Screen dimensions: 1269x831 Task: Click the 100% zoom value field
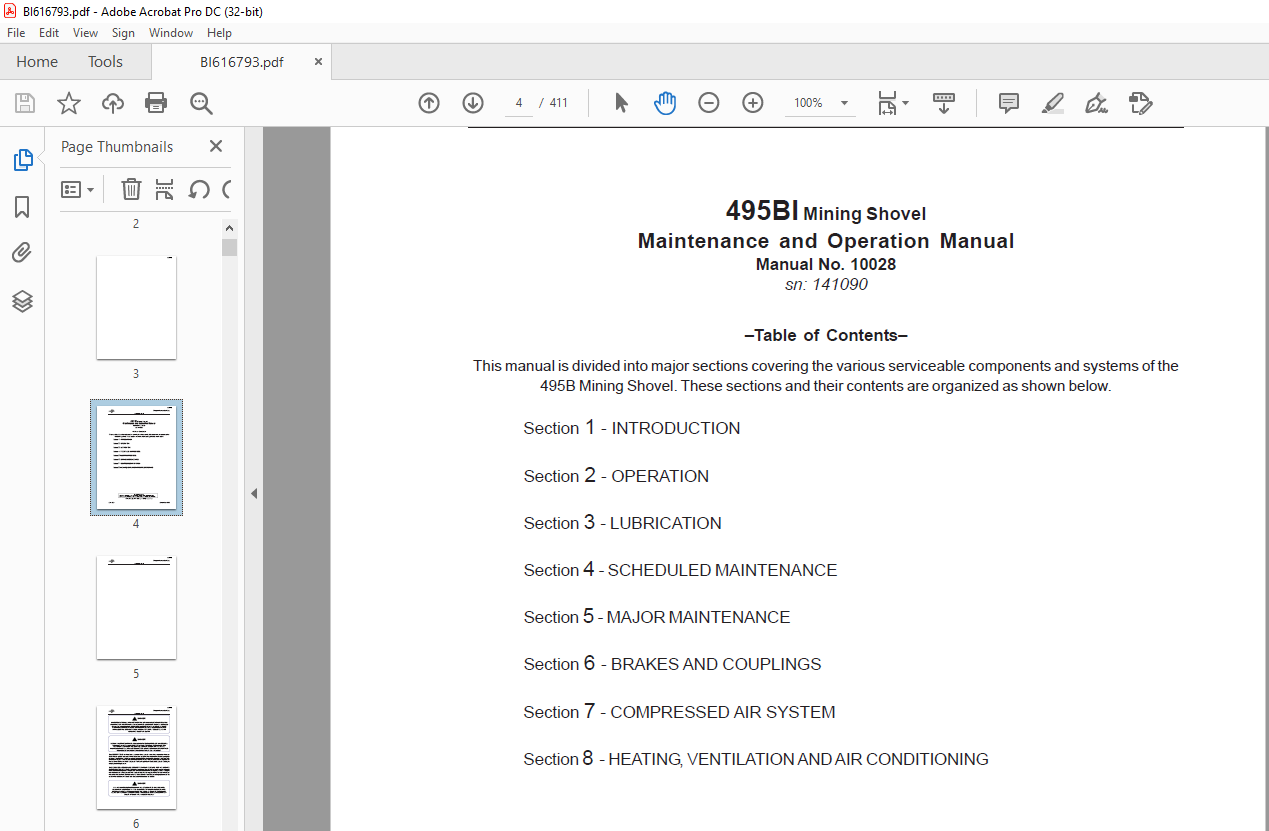[x=808, y=103]
